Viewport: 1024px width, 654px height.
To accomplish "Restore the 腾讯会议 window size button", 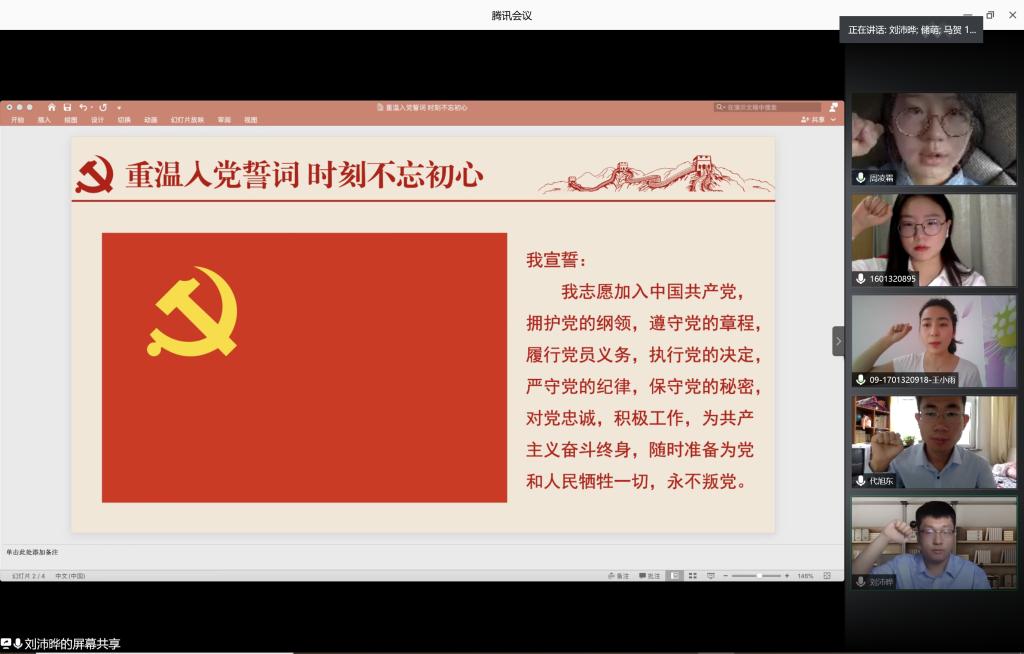I will (x=990, y=15).
